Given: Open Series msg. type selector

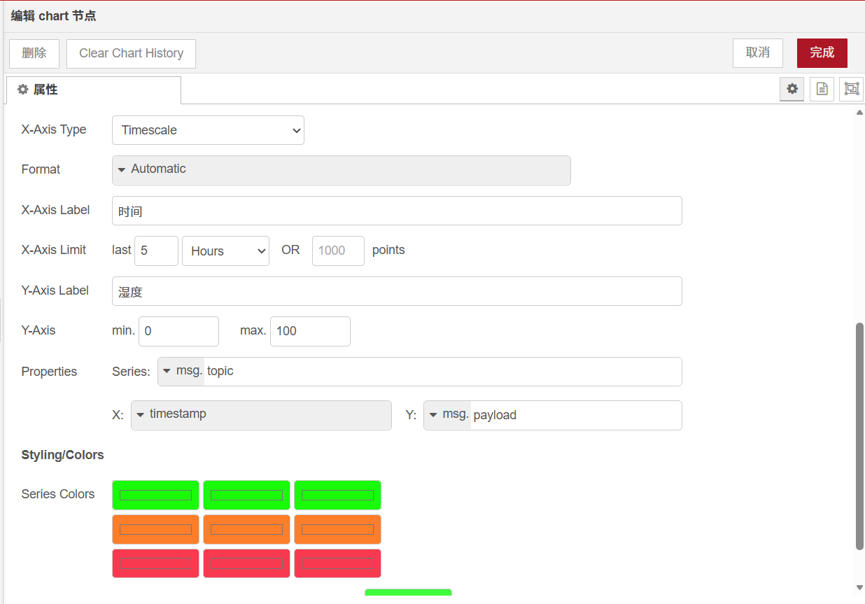Looking at the screenshot, I should [181, 371].
